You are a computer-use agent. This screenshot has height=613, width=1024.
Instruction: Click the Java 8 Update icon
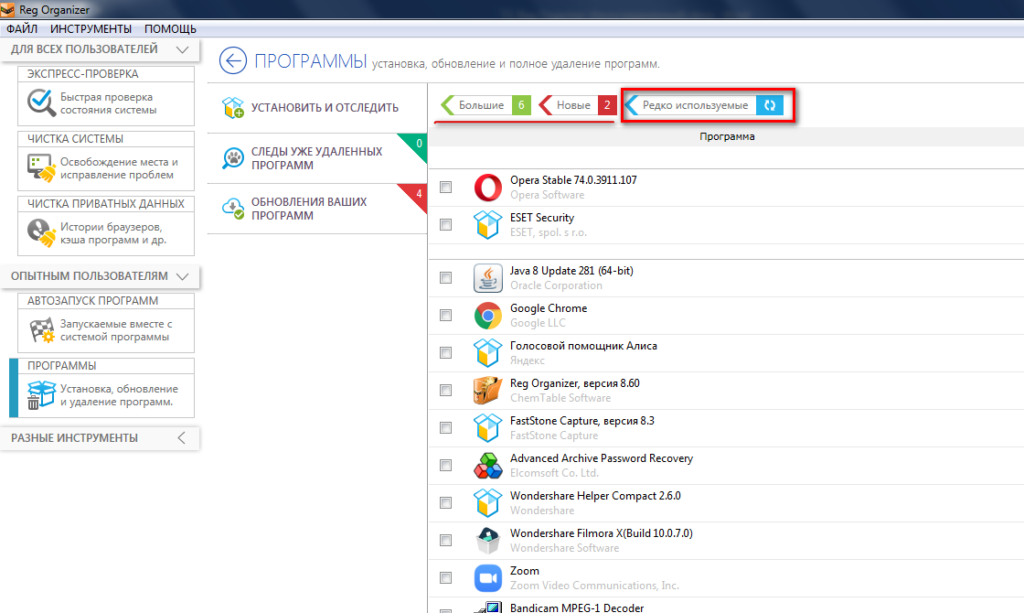tap(487, 278)
